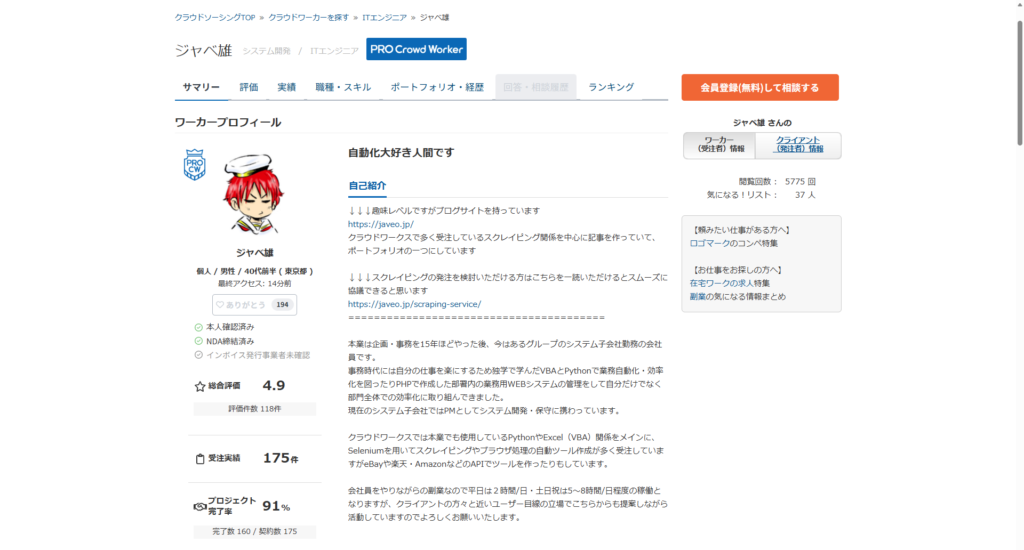Click the star icon beside 総合評価

pos(200,386)
